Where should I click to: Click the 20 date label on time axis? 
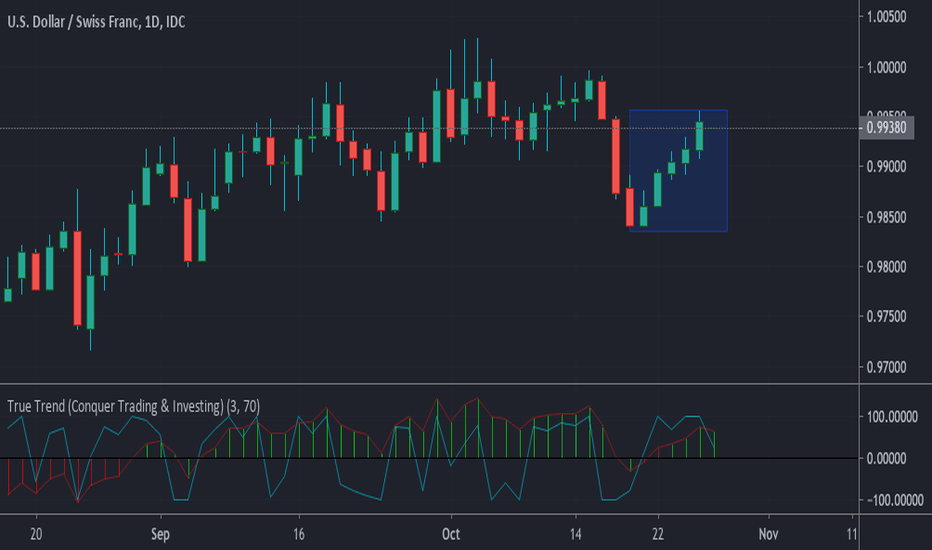(36, 534)
